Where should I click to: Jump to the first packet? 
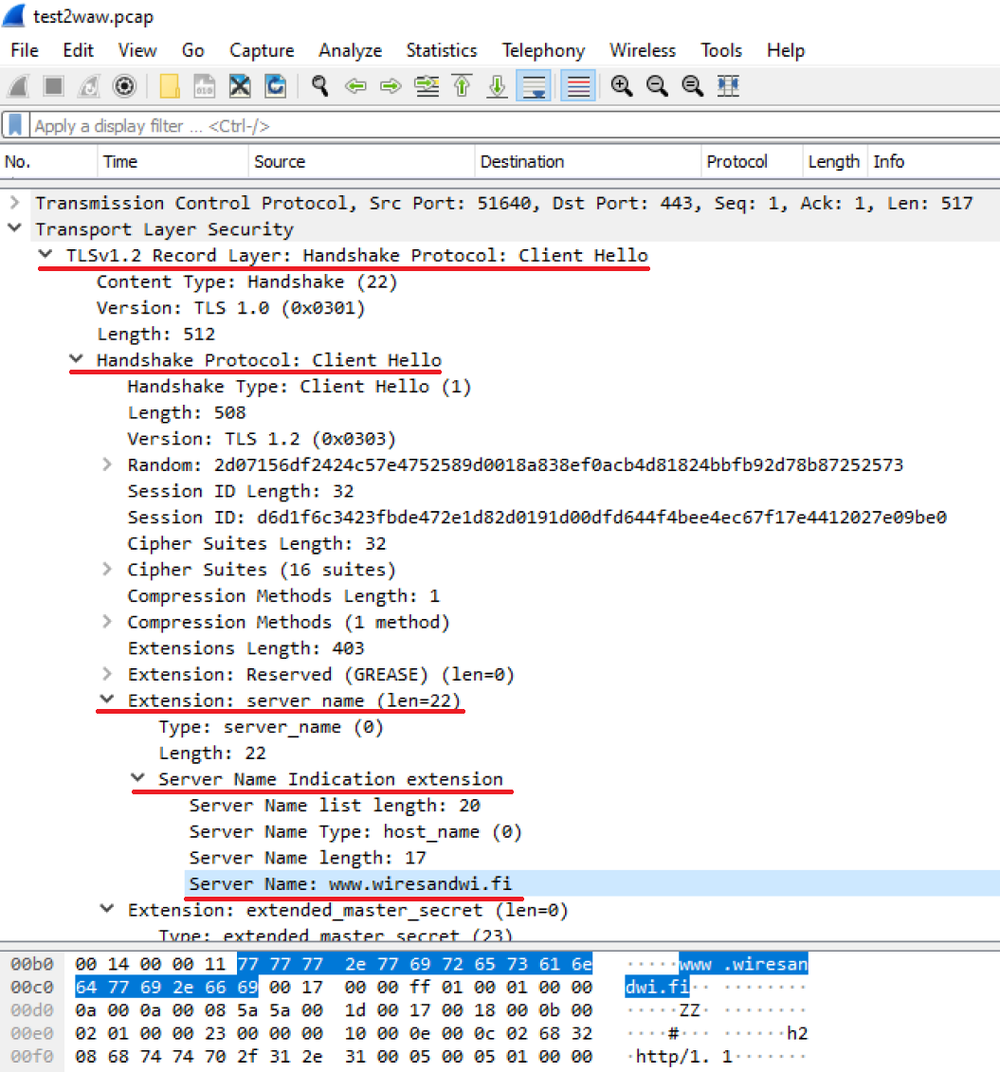coord(461,86)
